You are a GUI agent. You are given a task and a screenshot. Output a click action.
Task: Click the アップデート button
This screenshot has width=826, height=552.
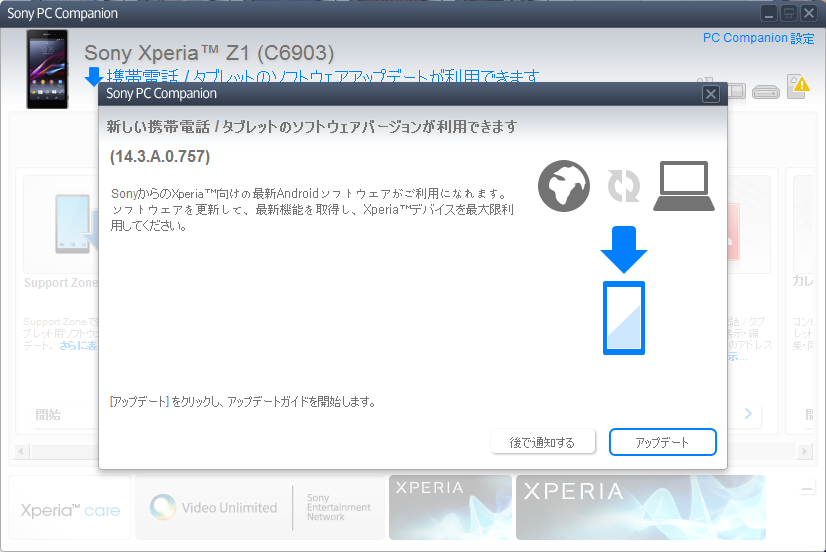click(662, 442)
